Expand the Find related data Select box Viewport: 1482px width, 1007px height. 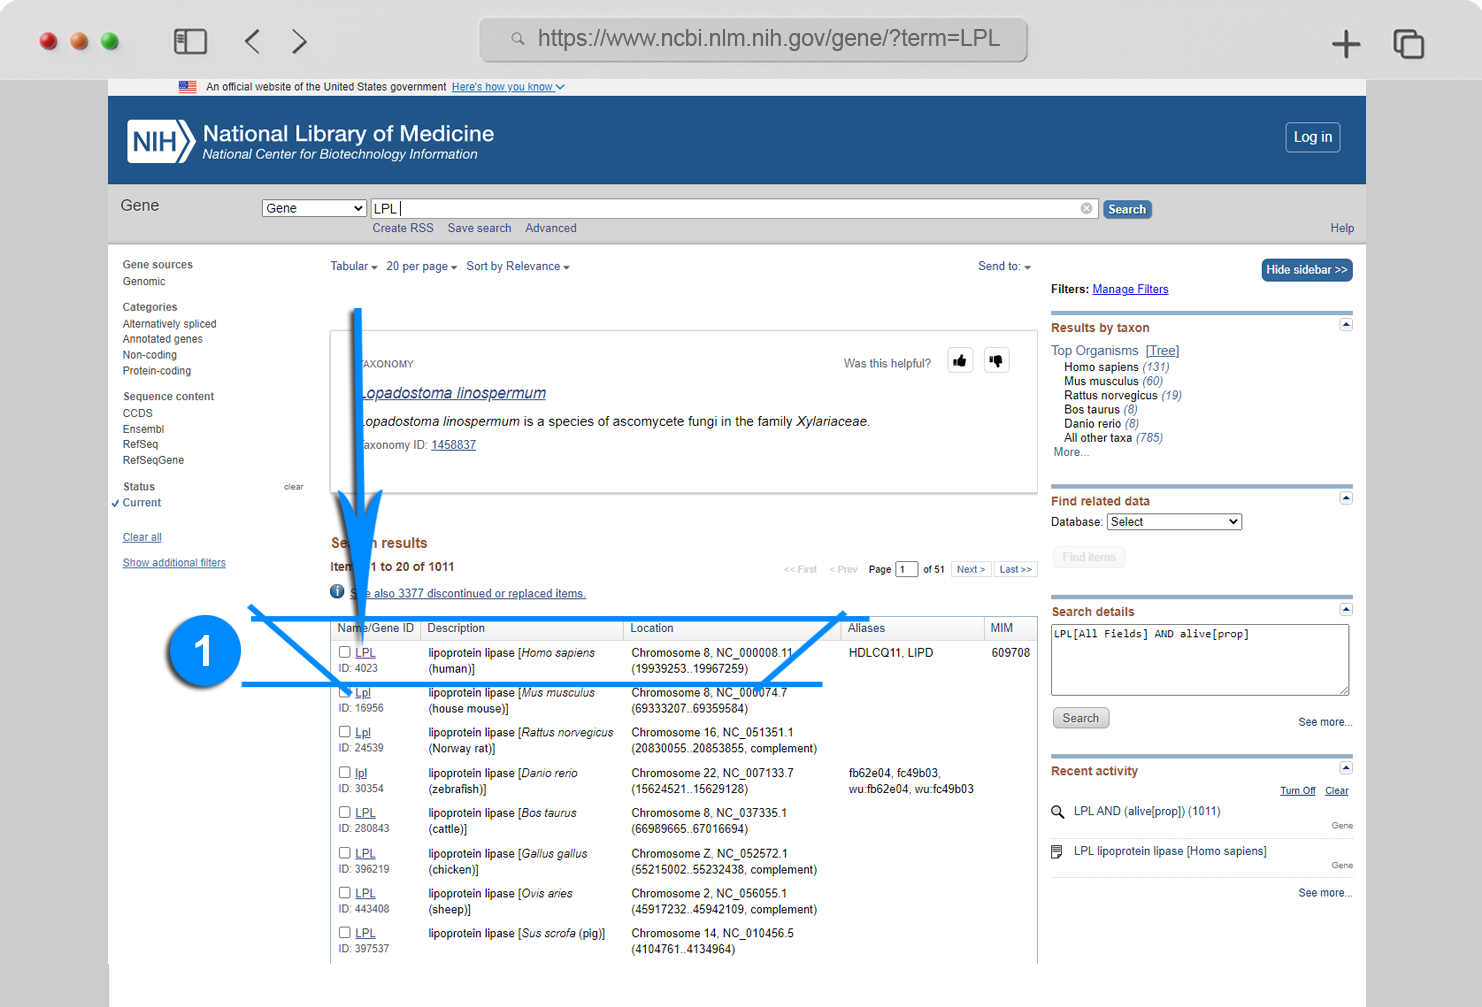[1174, 522]
